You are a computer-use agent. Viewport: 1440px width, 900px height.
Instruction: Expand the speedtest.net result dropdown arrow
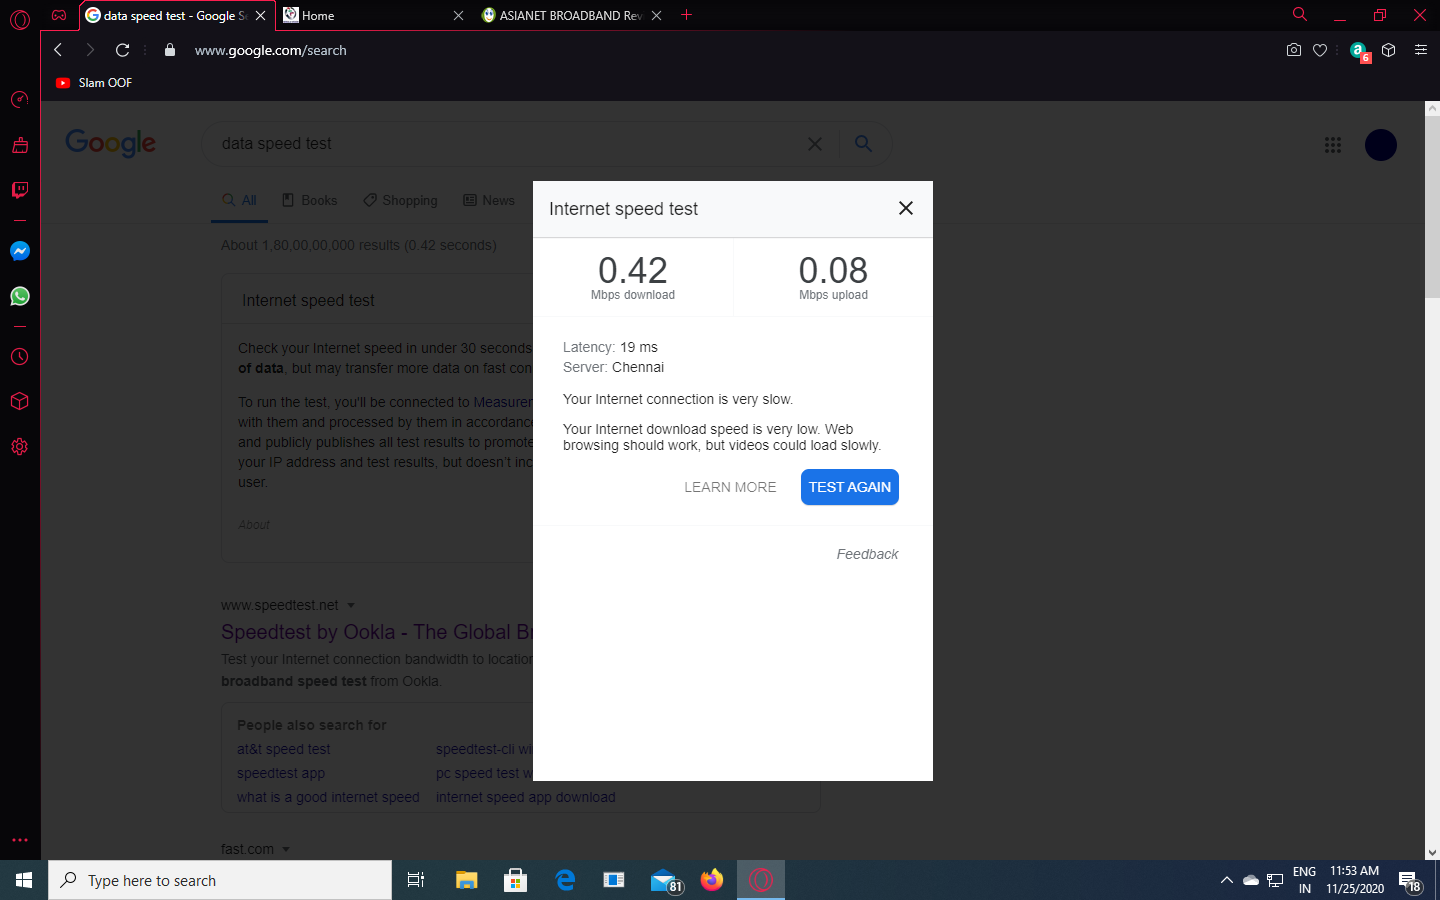pos(351,606)
